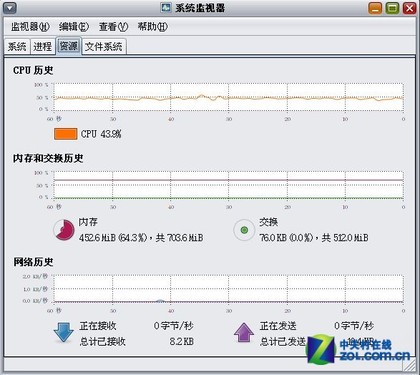420x375 pixels.
Task: Click the memory and swap history graph
Action: 229,185
